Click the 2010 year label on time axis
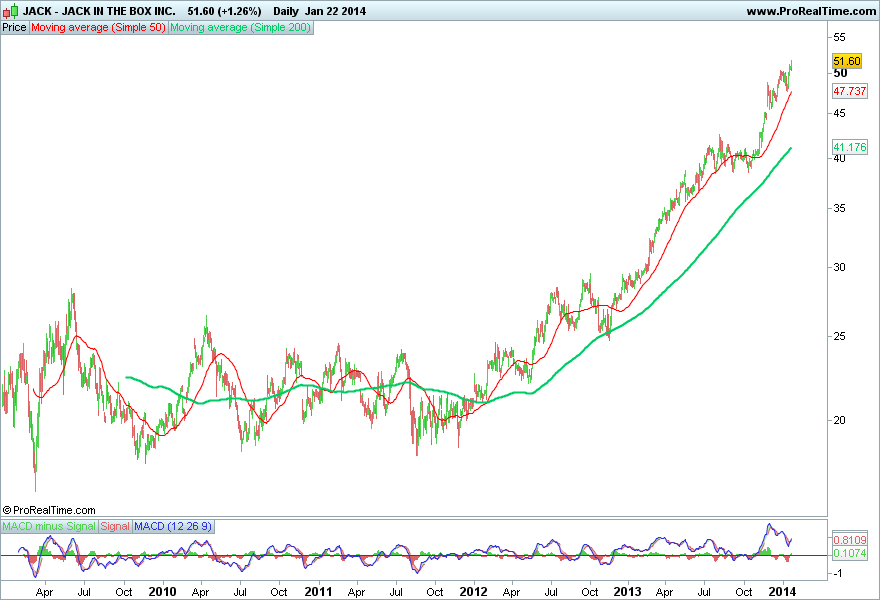This screenshot has width=880, height=600. (x=162, y=592)
